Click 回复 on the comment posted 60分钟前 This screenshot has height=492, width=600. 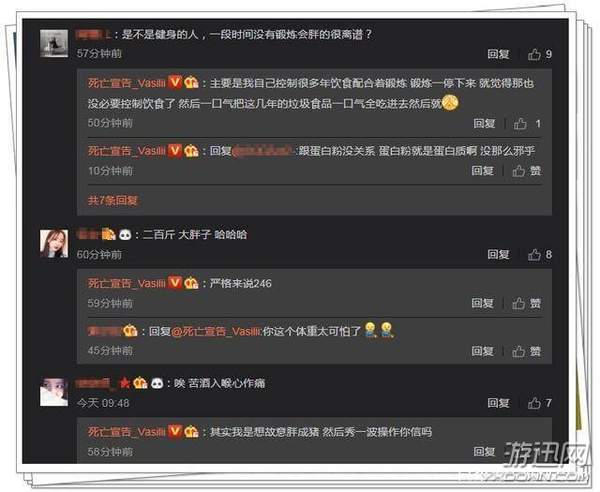(x=498, y=254)
